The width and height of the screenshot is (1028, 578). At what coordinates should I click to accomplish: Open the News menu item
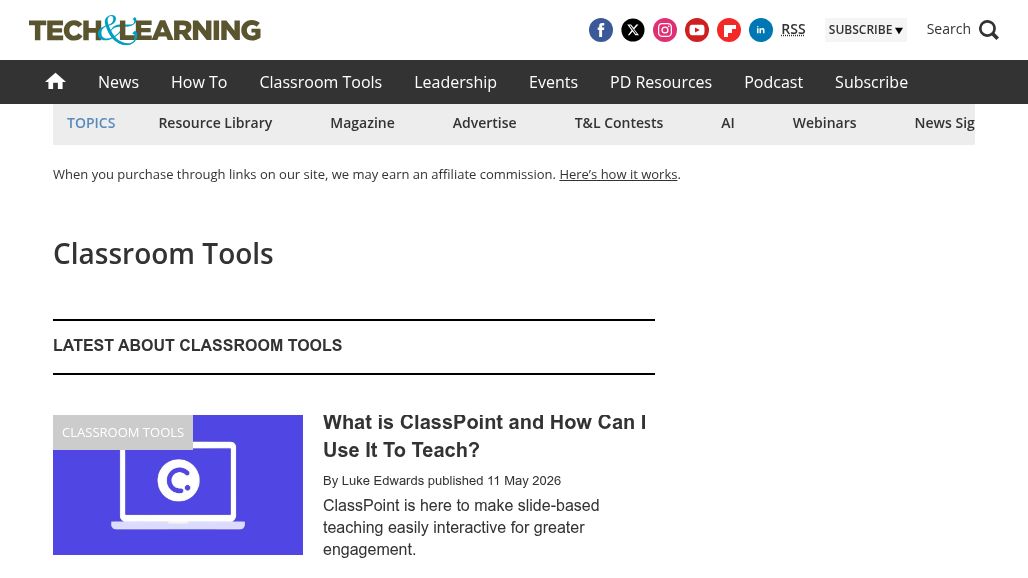coord(119,82)
